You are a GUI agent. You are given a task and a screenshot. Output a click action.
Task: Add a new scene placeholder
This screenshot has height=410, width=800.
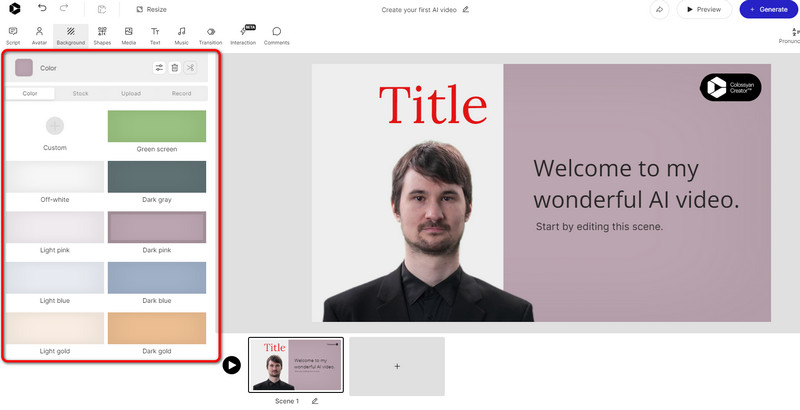click(x=397, y=366)
